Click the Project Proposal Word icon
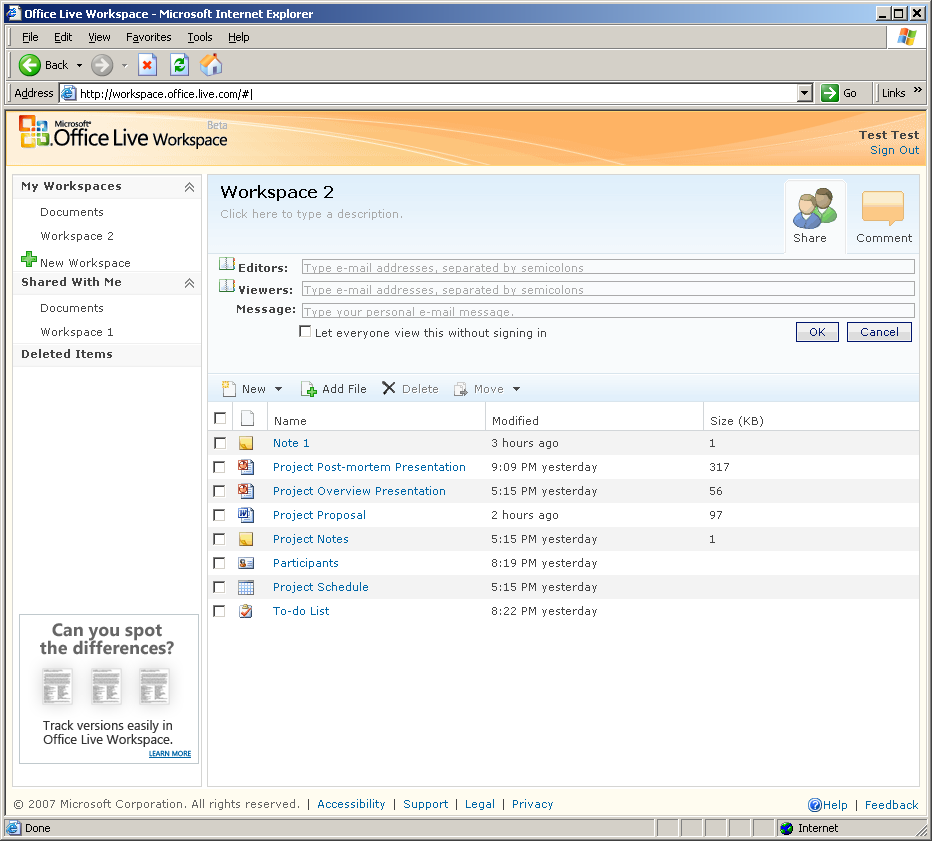 (246, 515)
